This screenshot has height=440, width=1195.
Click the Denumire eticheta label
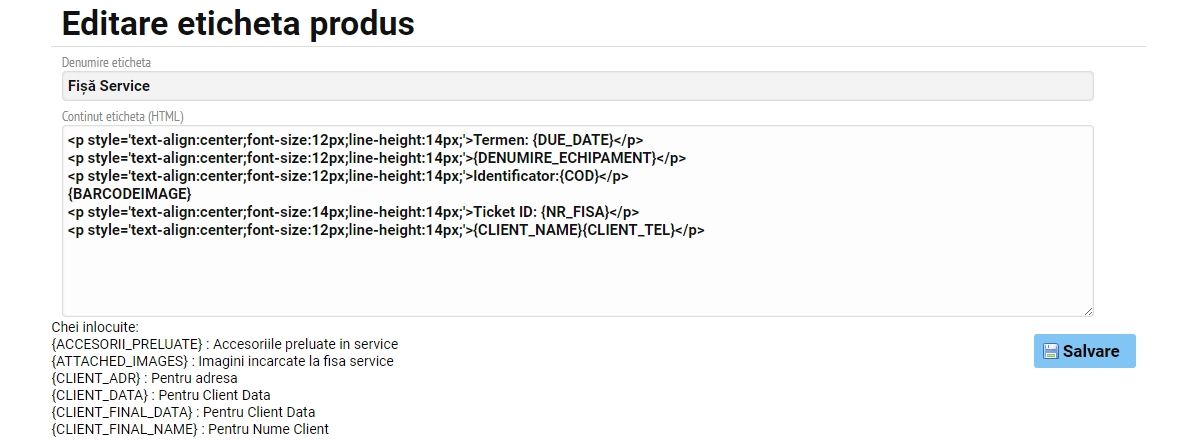pyautogui.click(x=106, y=63)
